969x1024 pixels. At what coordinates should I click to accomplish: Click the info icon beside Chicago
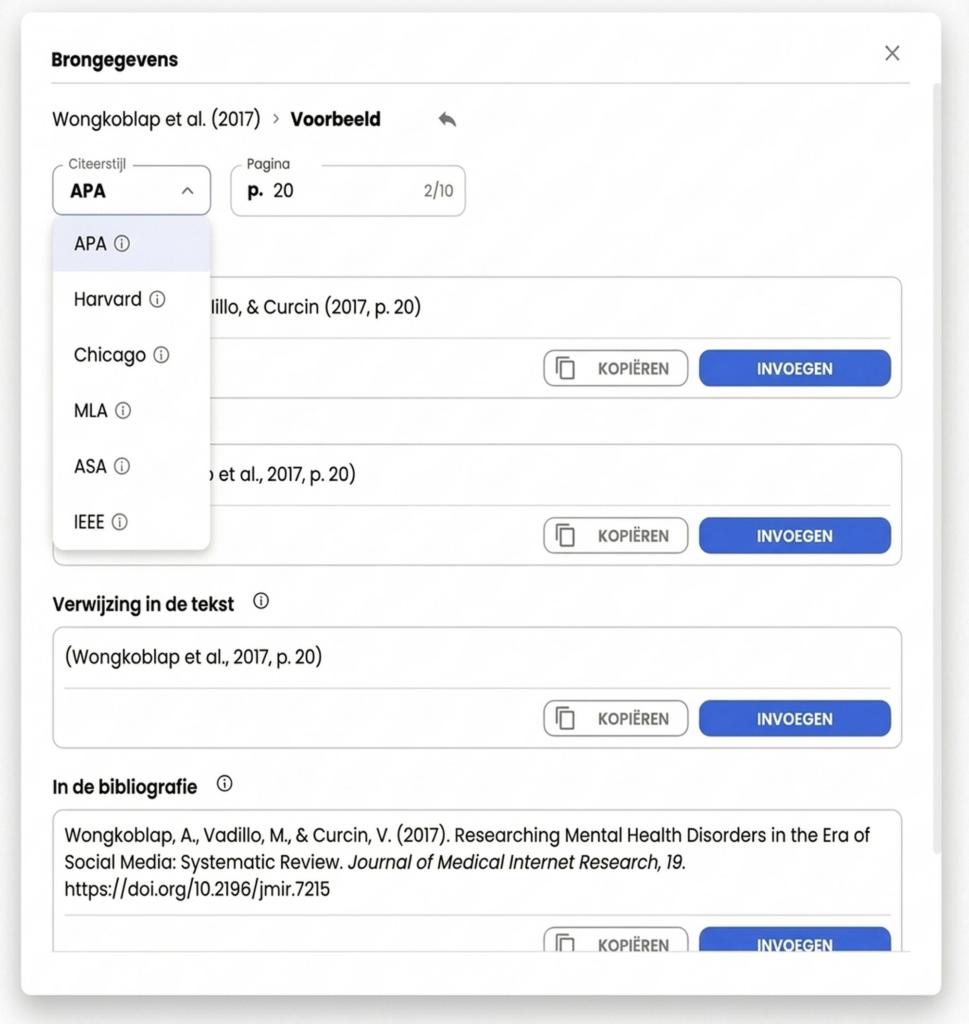[161, 355]
